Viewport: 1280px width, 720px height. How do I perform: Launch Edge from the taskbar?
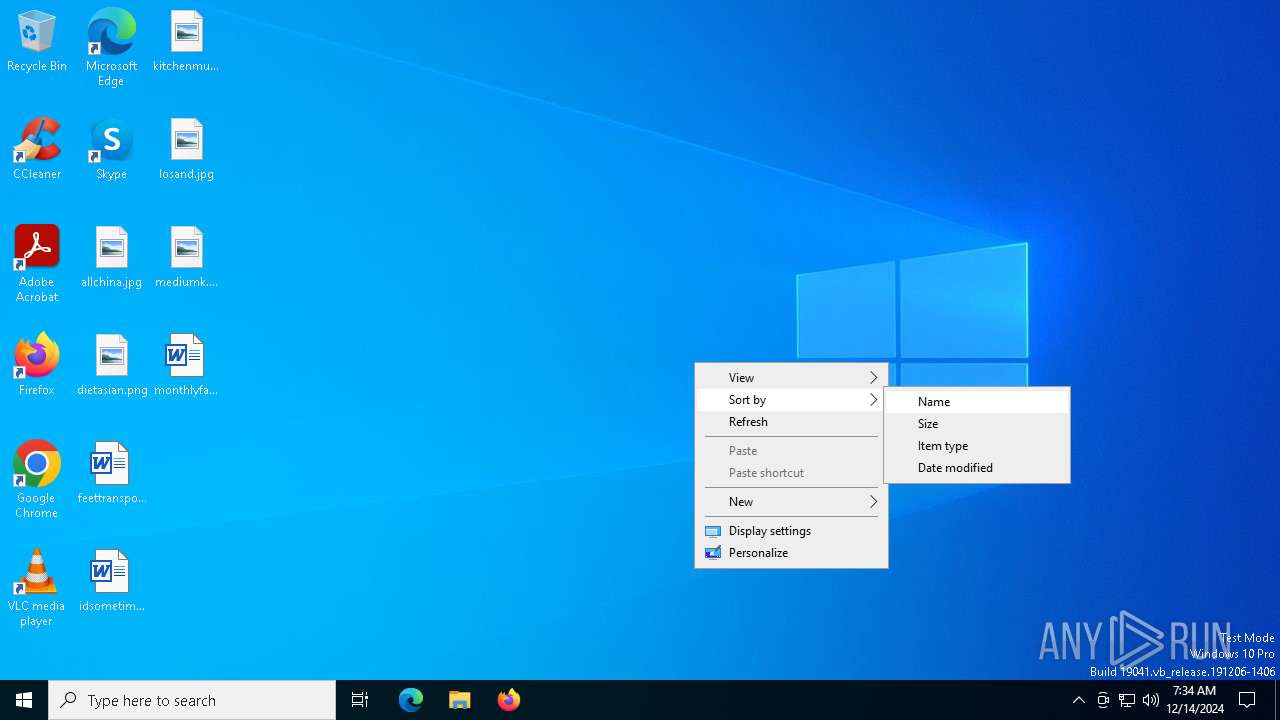411,700
